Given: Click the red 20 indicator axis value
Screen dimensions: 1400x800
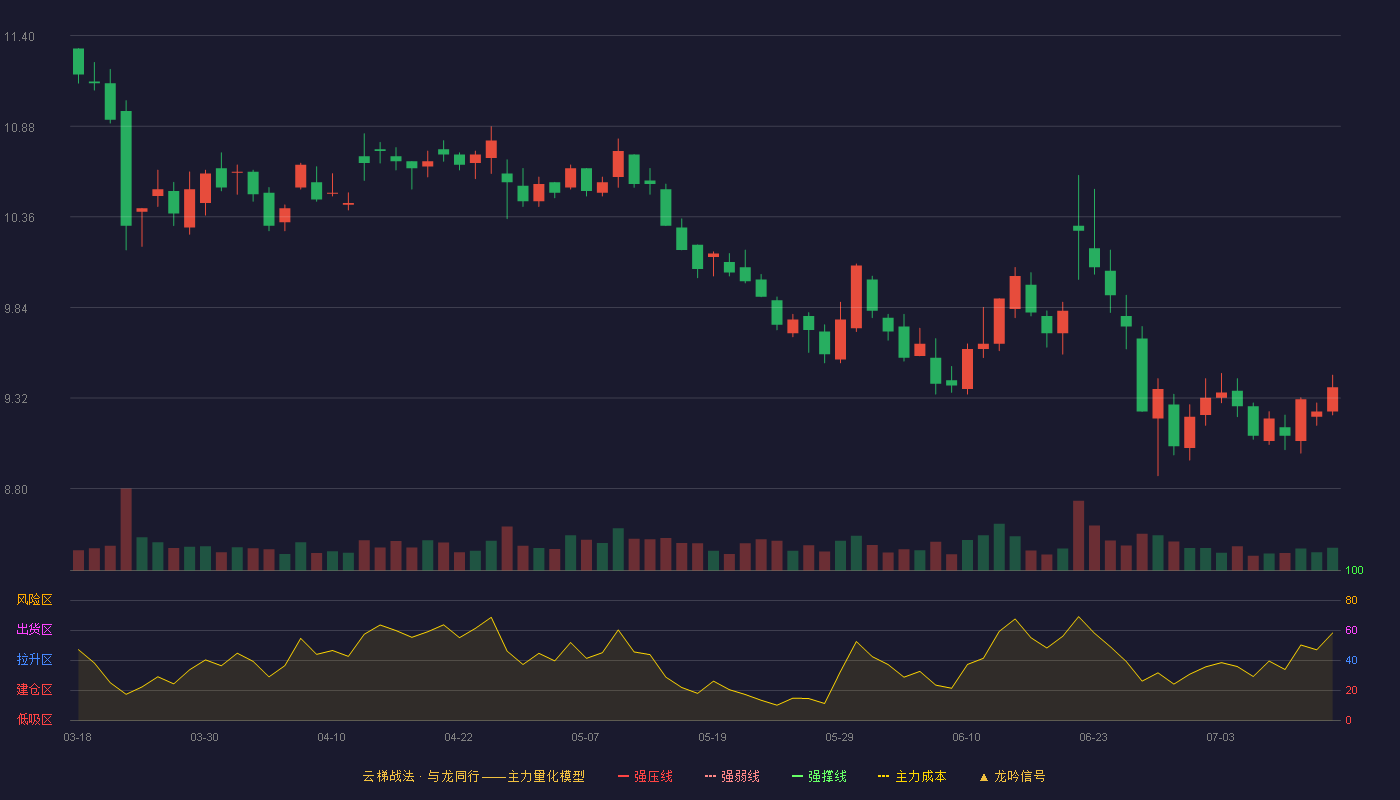Looking at the screenshot, I should [1351, 690].
